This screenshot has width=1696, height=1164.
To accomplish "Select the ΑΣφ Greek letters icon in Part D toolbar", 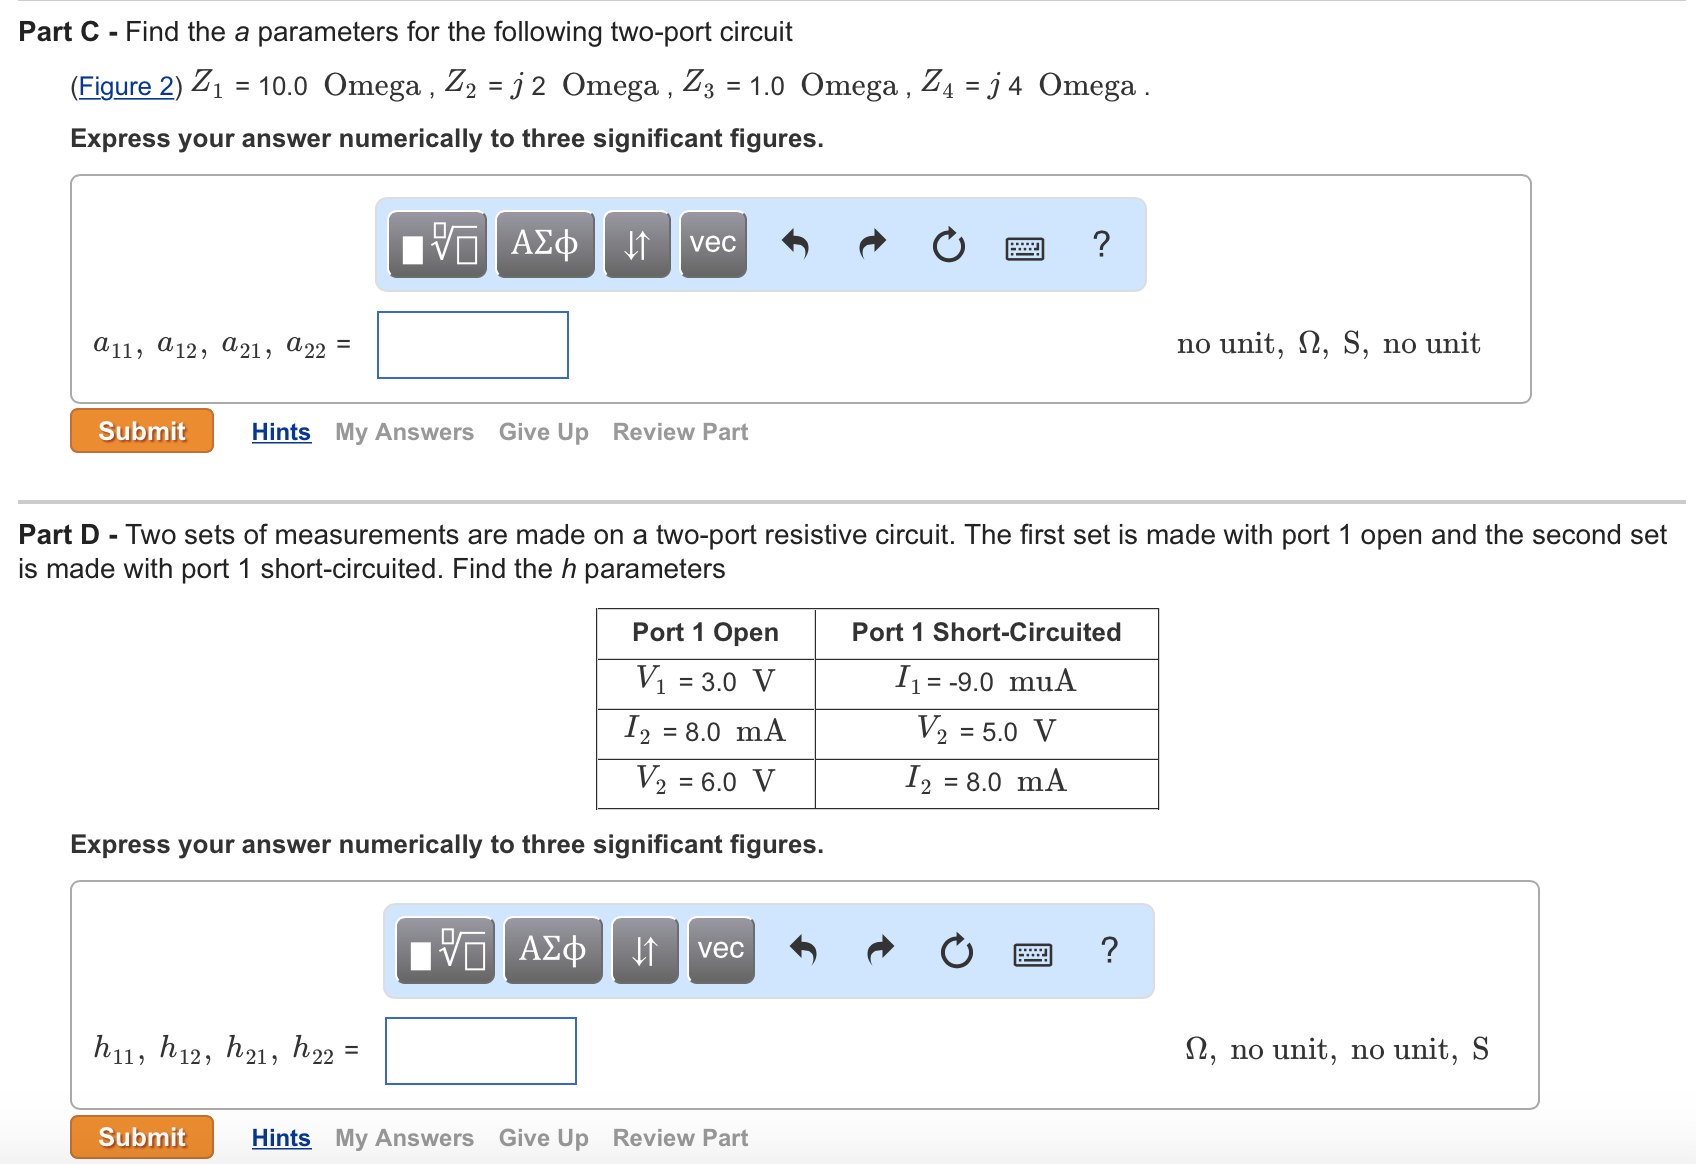I will pyautogui.click(x=553, y=949).
